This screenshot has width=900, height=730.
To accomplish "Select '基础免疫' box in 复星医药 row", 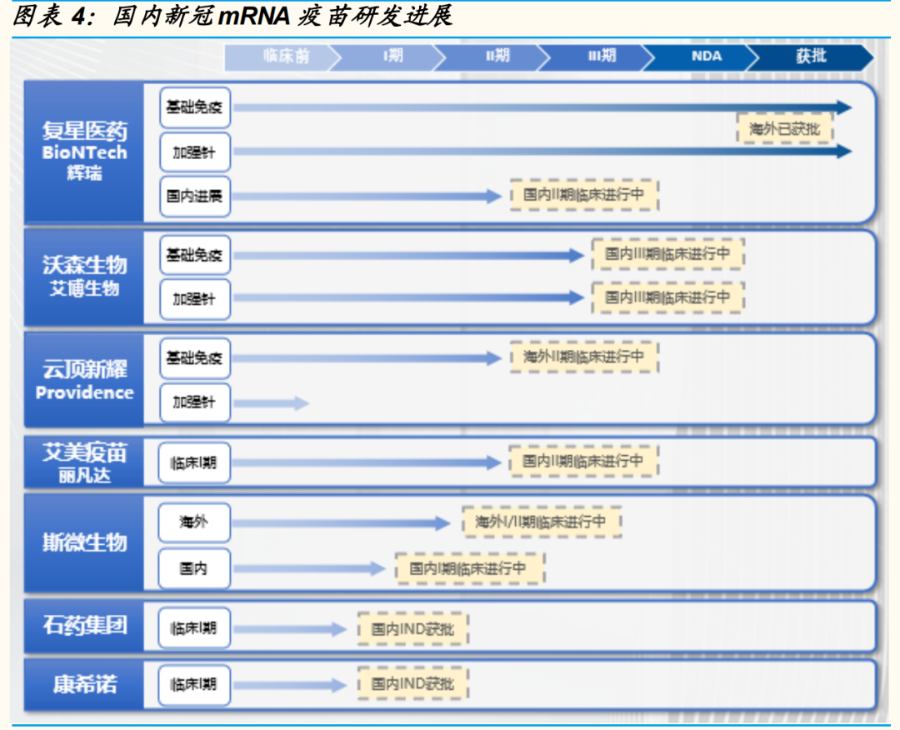I will pyautogui.click(x=195, y=107).
